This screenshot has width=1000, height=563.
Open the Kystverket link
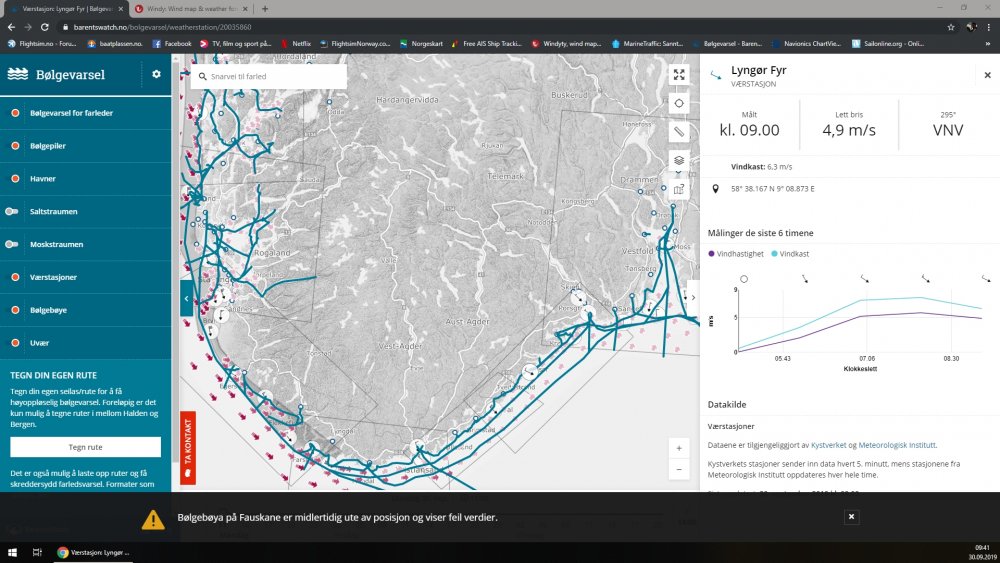[x=828, y=445]
